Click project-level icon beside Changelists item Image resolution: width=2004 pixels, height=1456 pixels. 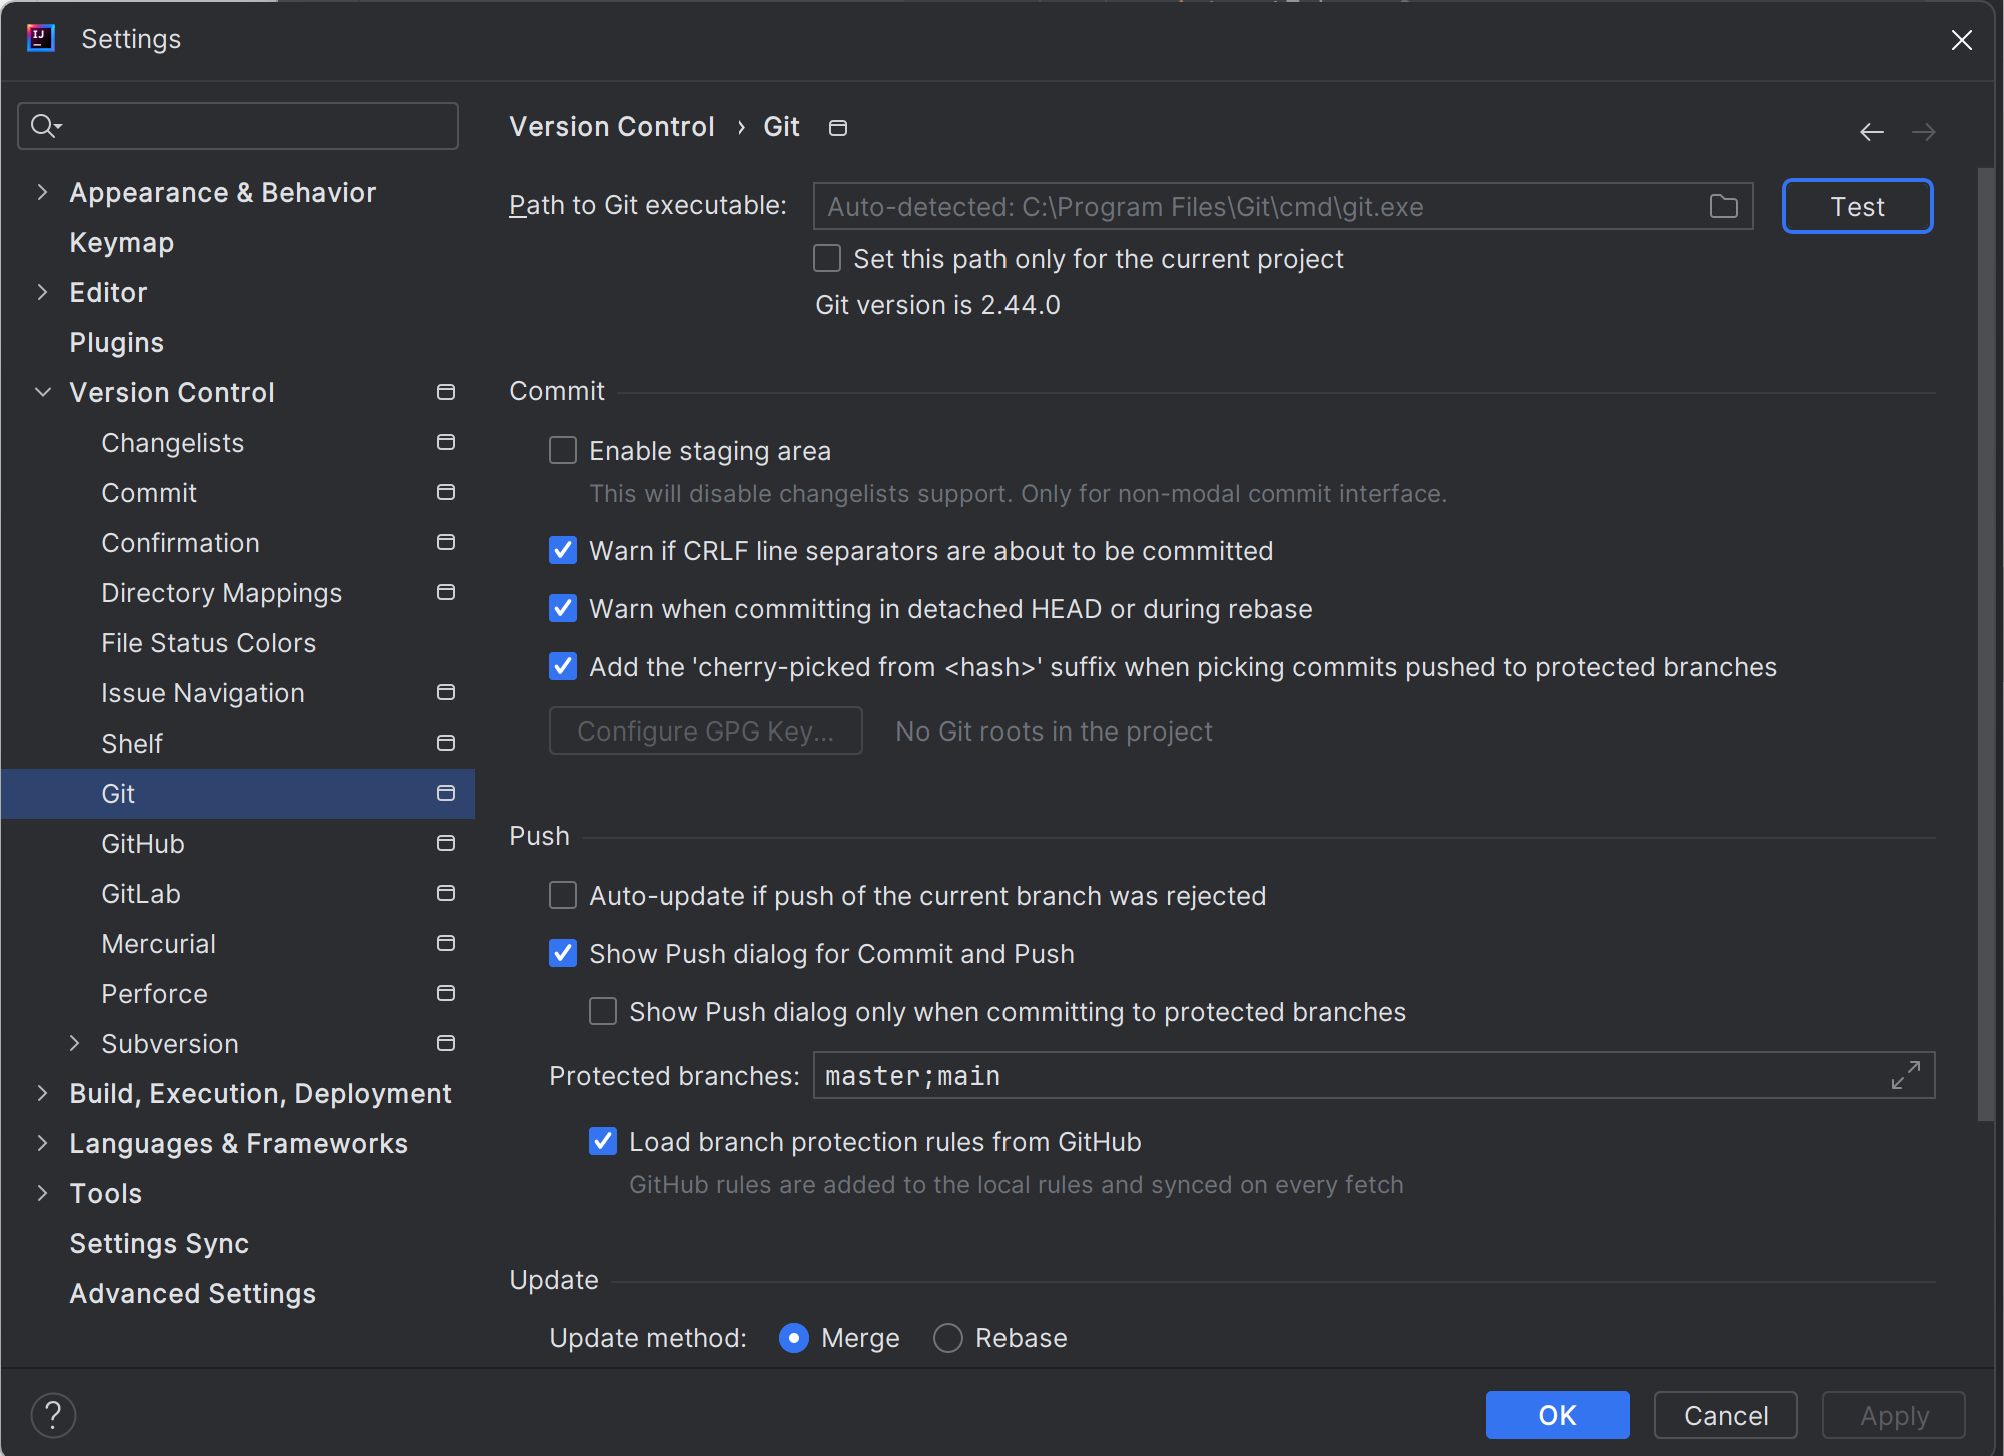click(446, 443)
